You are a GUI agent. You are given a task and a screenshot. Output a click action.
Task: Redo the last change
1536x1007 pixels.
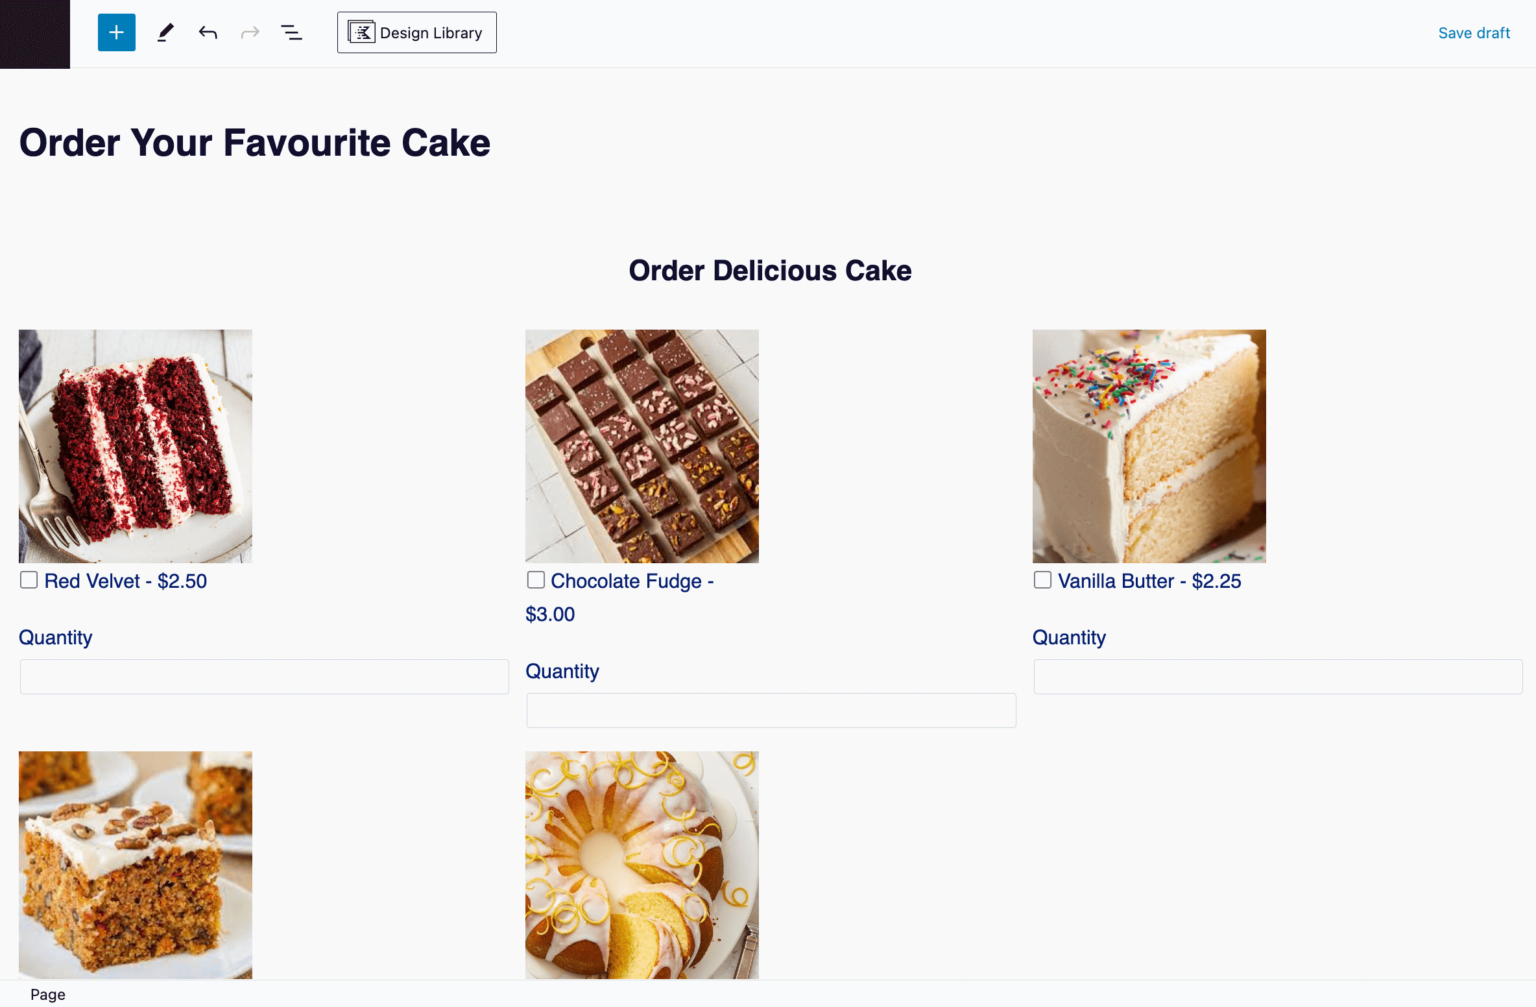tap(249, 32)
